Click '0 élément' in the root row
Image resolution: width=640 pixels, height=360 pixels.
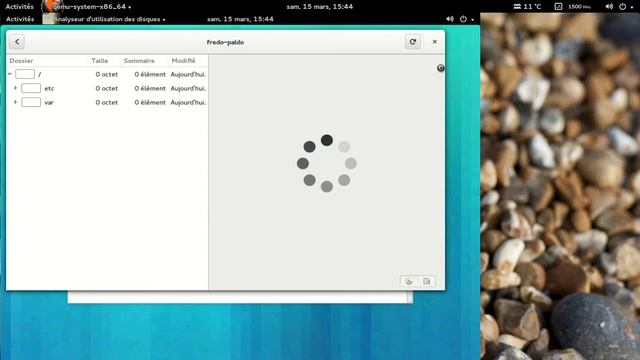[x=150, y=74]
